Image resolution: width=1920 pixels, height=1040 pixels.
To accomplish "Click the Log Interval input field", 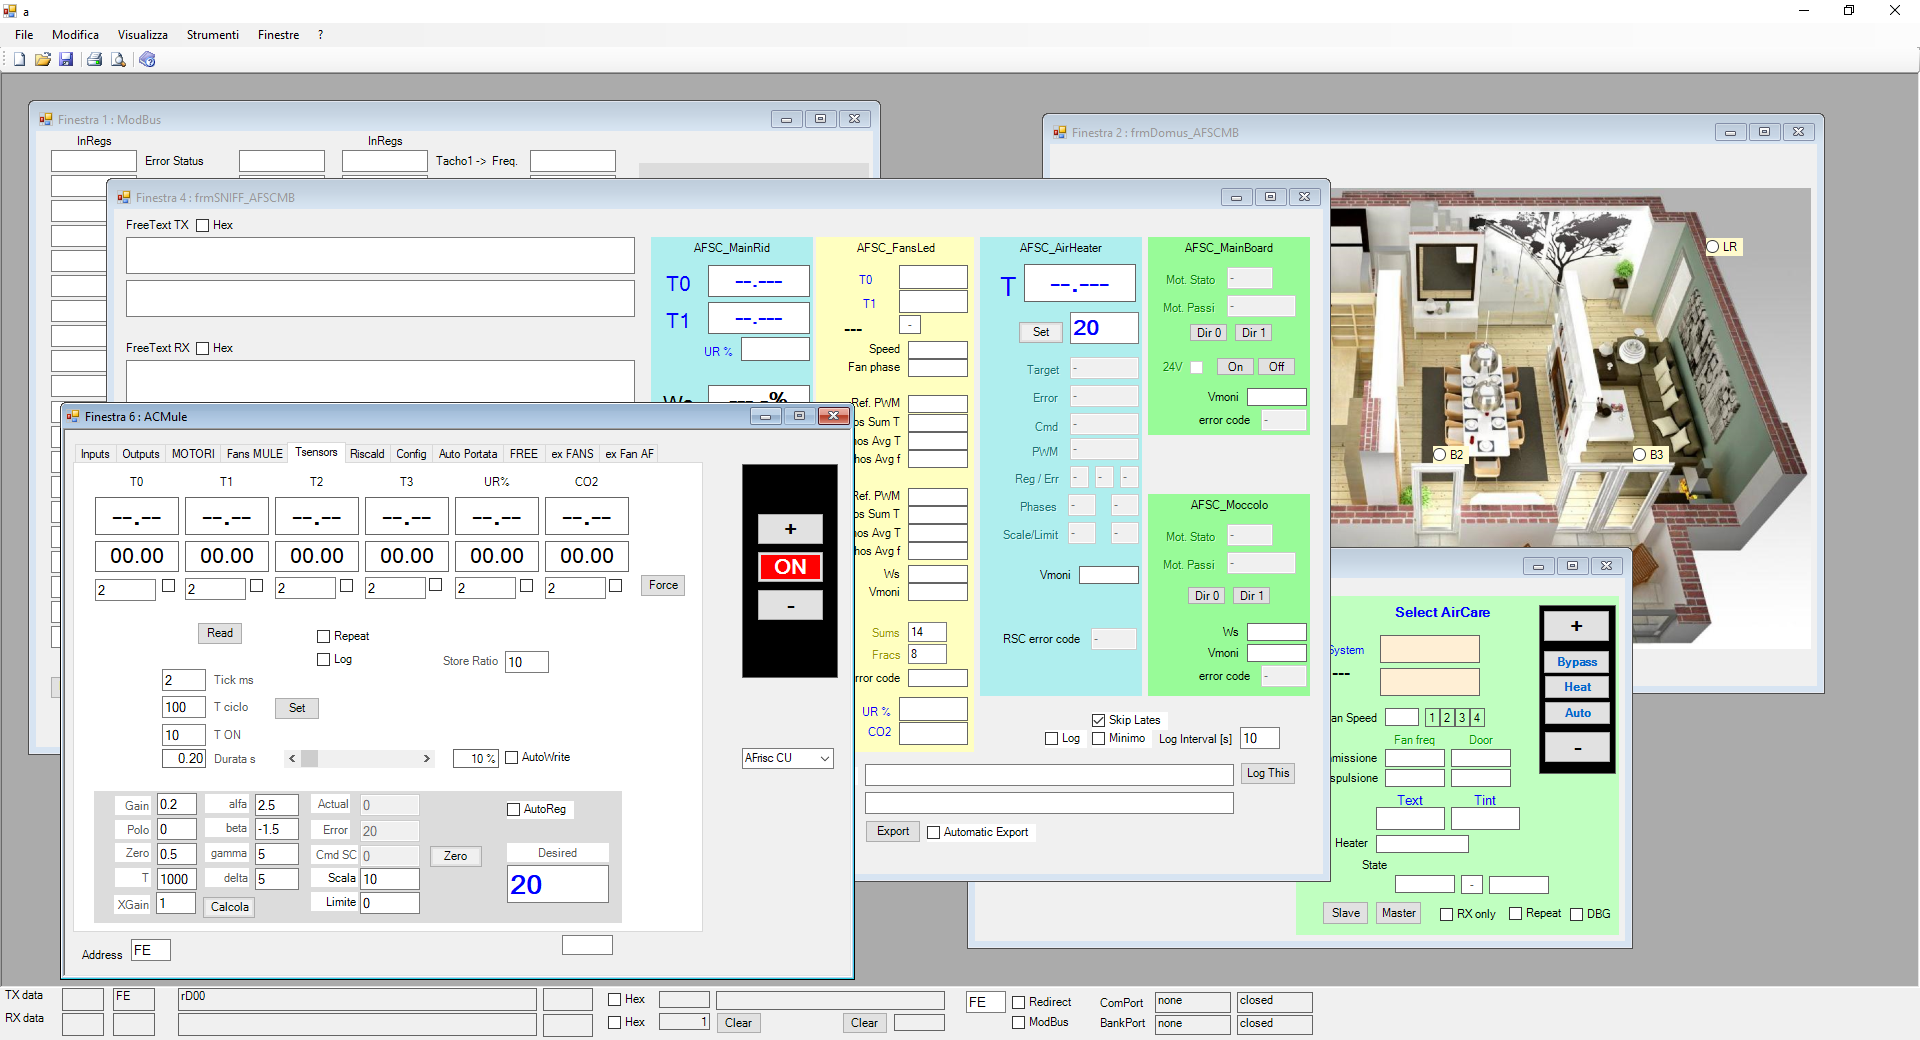I will pos(1259,740).
